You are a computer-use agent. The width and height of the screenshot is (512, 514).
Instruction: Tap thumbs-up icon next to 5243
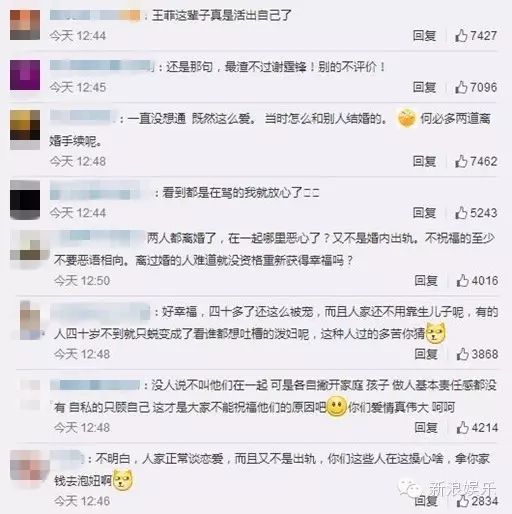(461, 213)
